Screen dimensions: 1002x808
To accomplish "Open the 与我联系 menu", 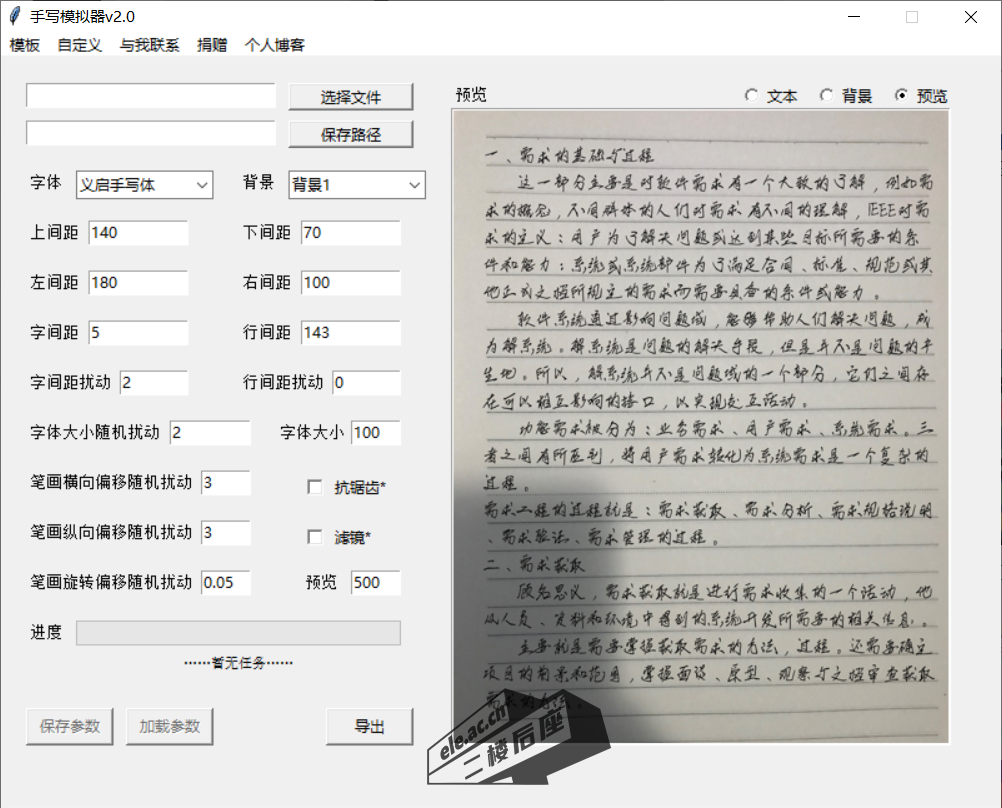I will coord(149,45).
